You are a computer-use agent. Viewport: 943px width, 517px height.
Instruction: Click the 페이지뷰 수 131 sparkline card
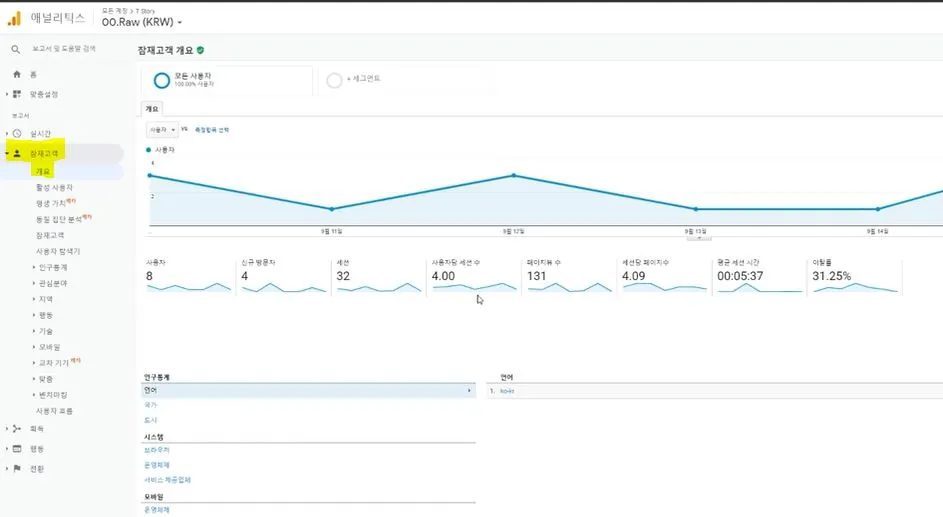pyautogui.click(x=569, y=277)
